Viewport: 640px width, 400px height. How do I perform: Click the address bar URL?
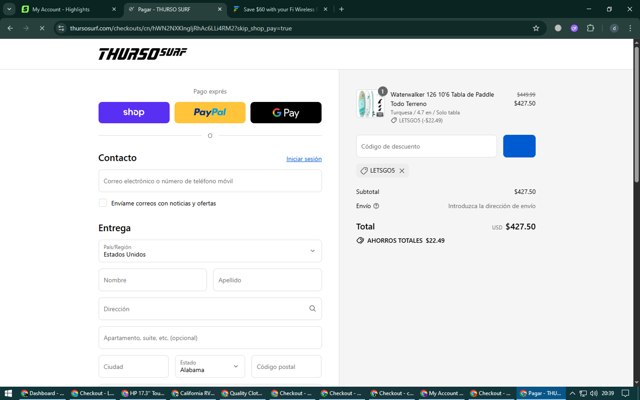[180, 28]
